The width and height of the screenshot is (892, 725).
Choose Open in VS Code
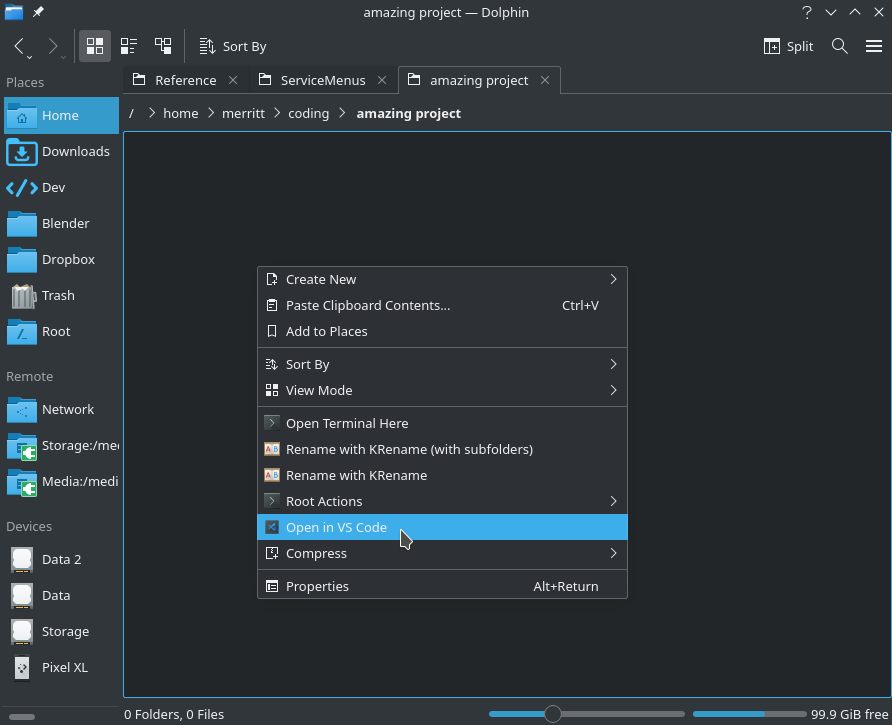pos(442,528)
